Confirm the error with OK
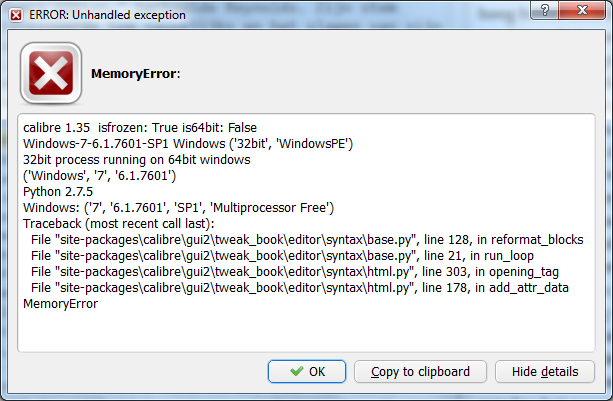The image size is (613, 401). pos(307,371)
